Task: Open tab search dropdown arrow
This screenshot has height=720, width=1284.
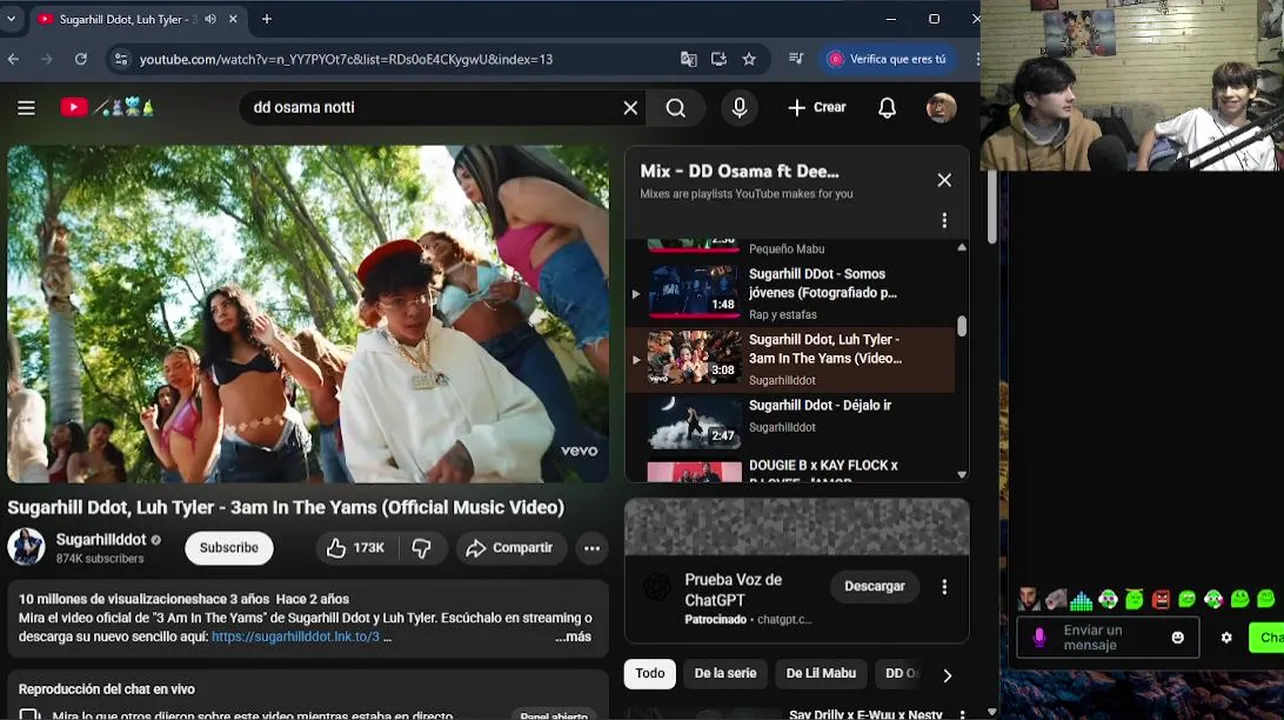Action: pos(11,19)
